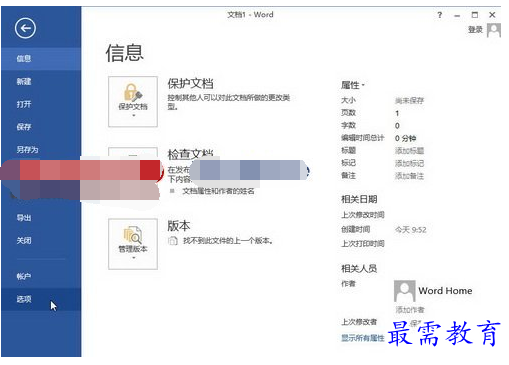Click the 保护文档 heading text
This screenshot has height=365, width=509.
[x=190, y=84]
